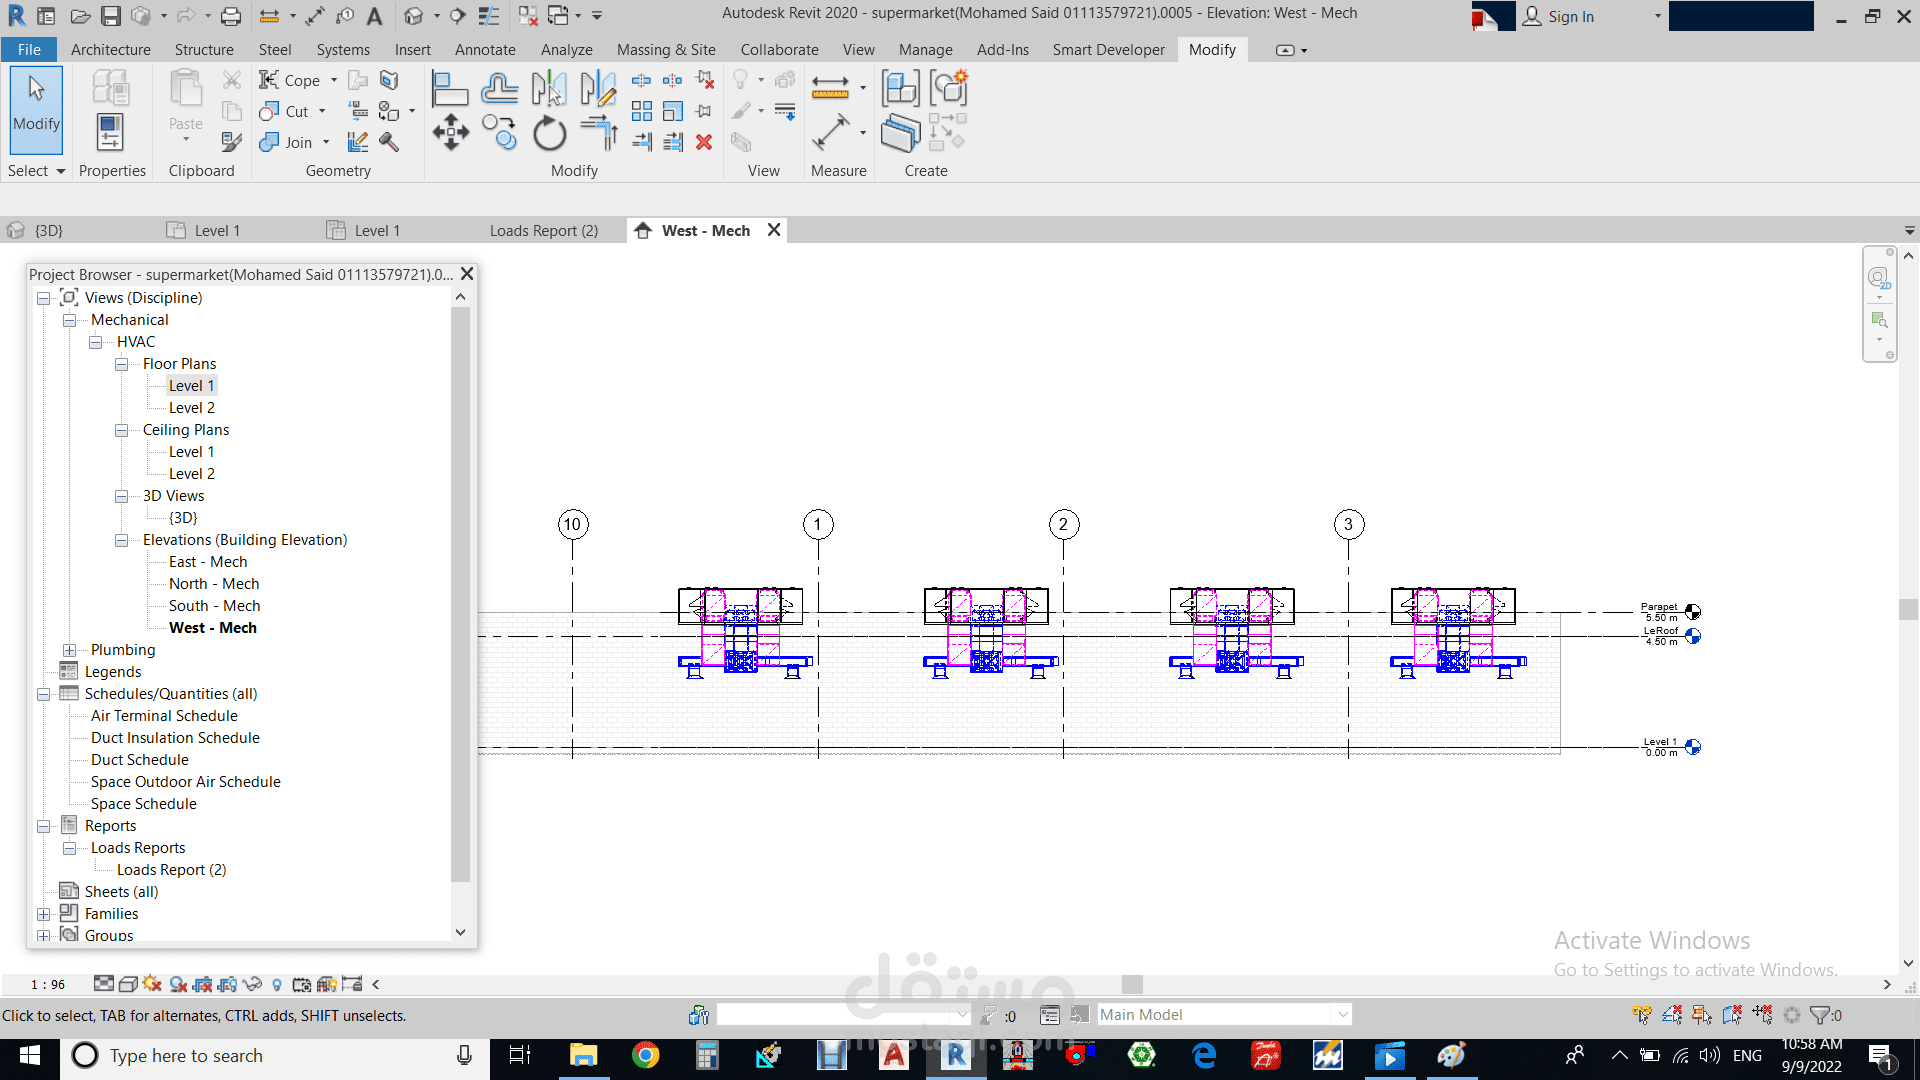Pick the Copy tool in Modify panel
The image size is (1920, 1080).
point(499,133)
